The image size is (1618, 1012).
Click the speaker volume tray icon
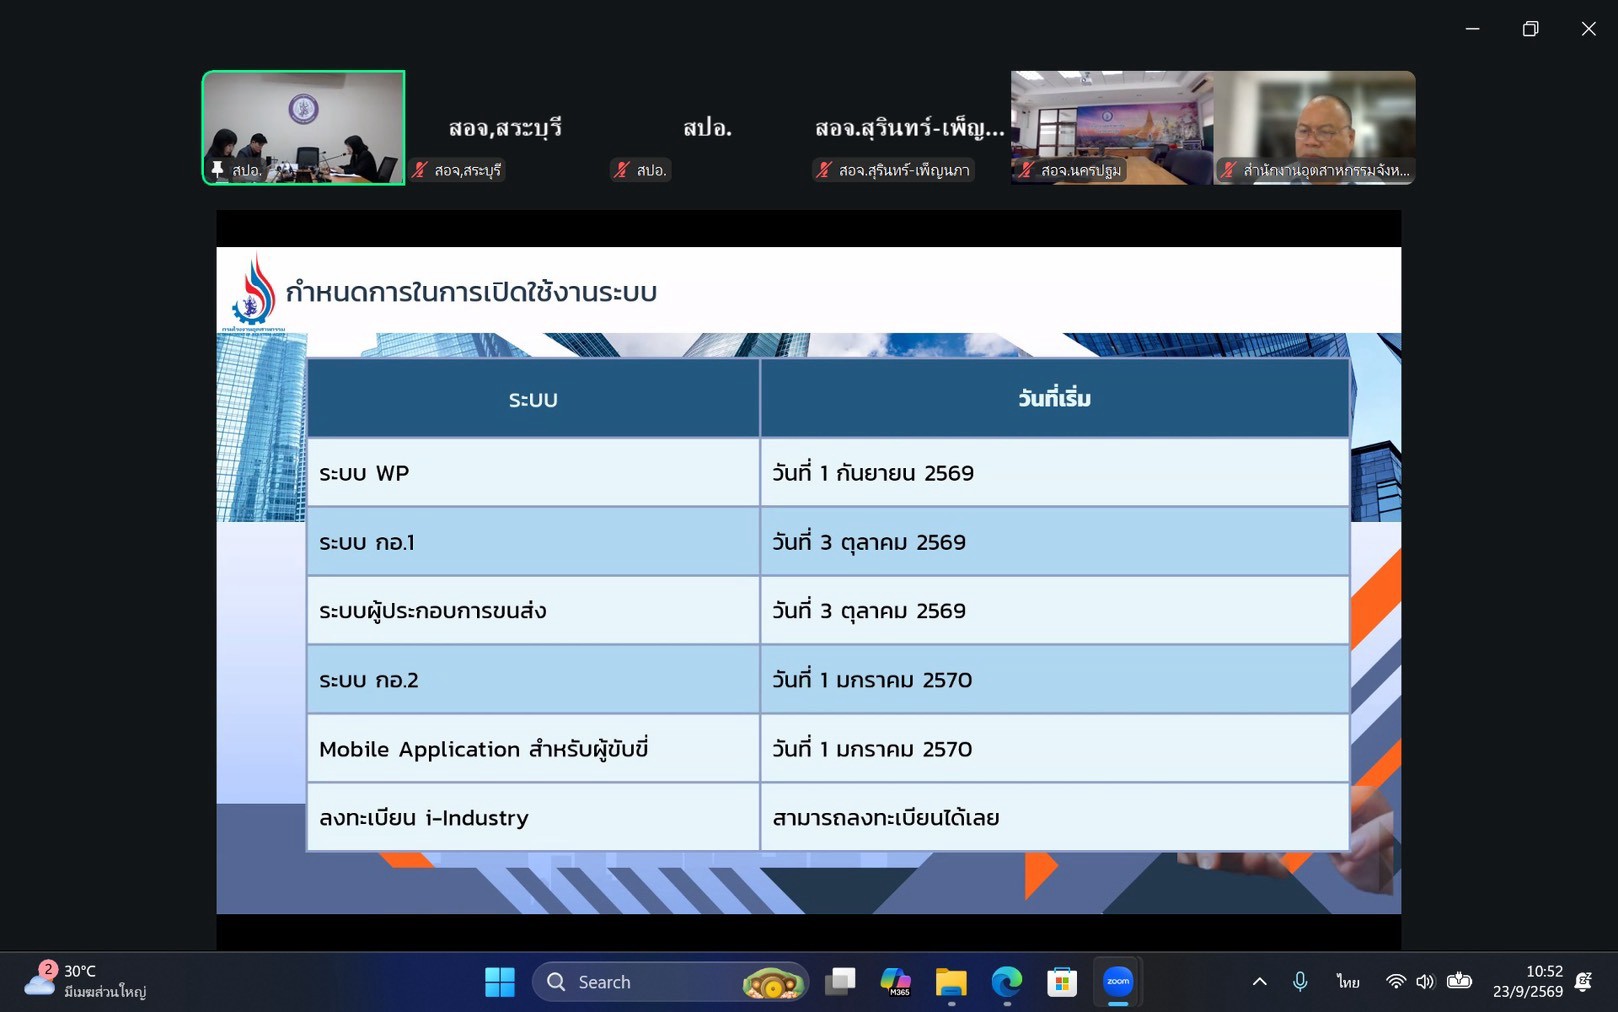click(1425, 982)
